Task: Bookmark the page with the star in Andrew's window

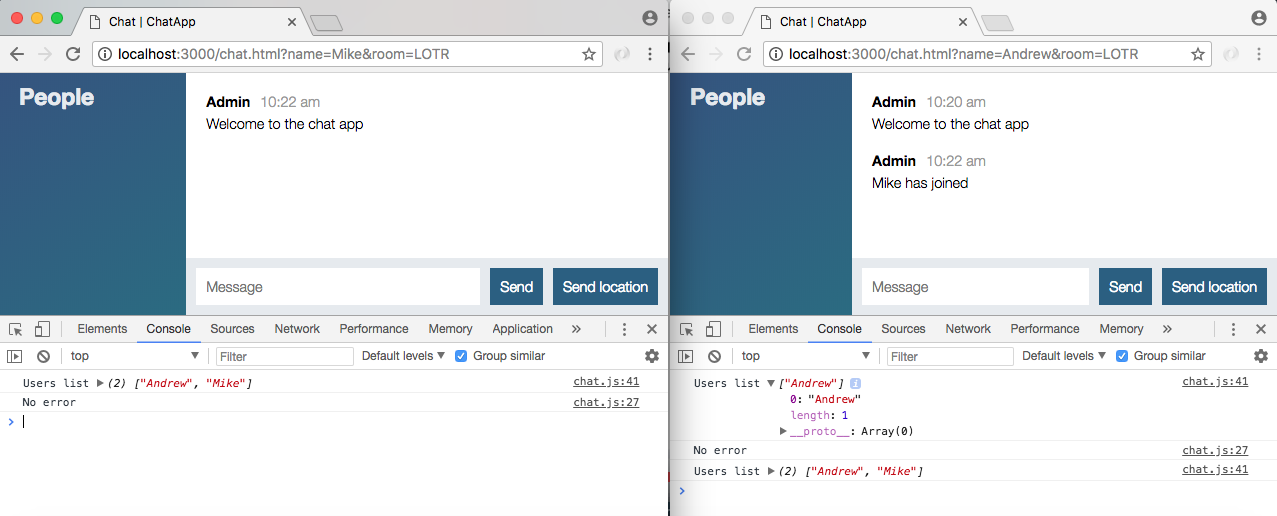Action: [x=1198, y=54]
